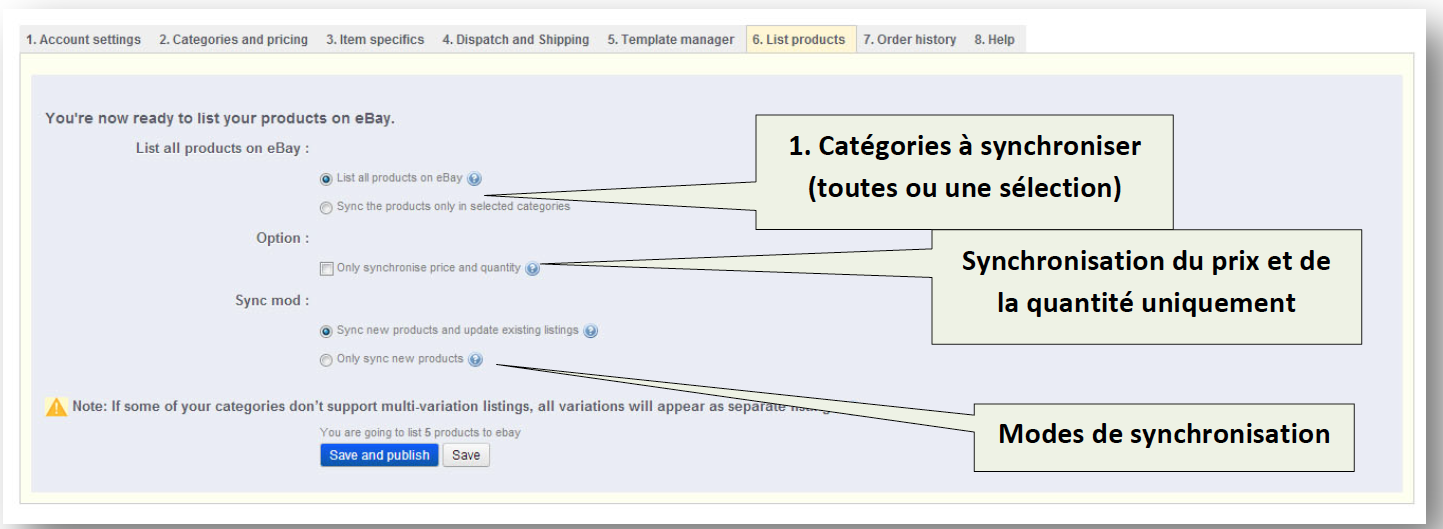Image resolution: width=1443 pixels, height=529 pixels.
Task: View the Order history tab
Action: 910,40
